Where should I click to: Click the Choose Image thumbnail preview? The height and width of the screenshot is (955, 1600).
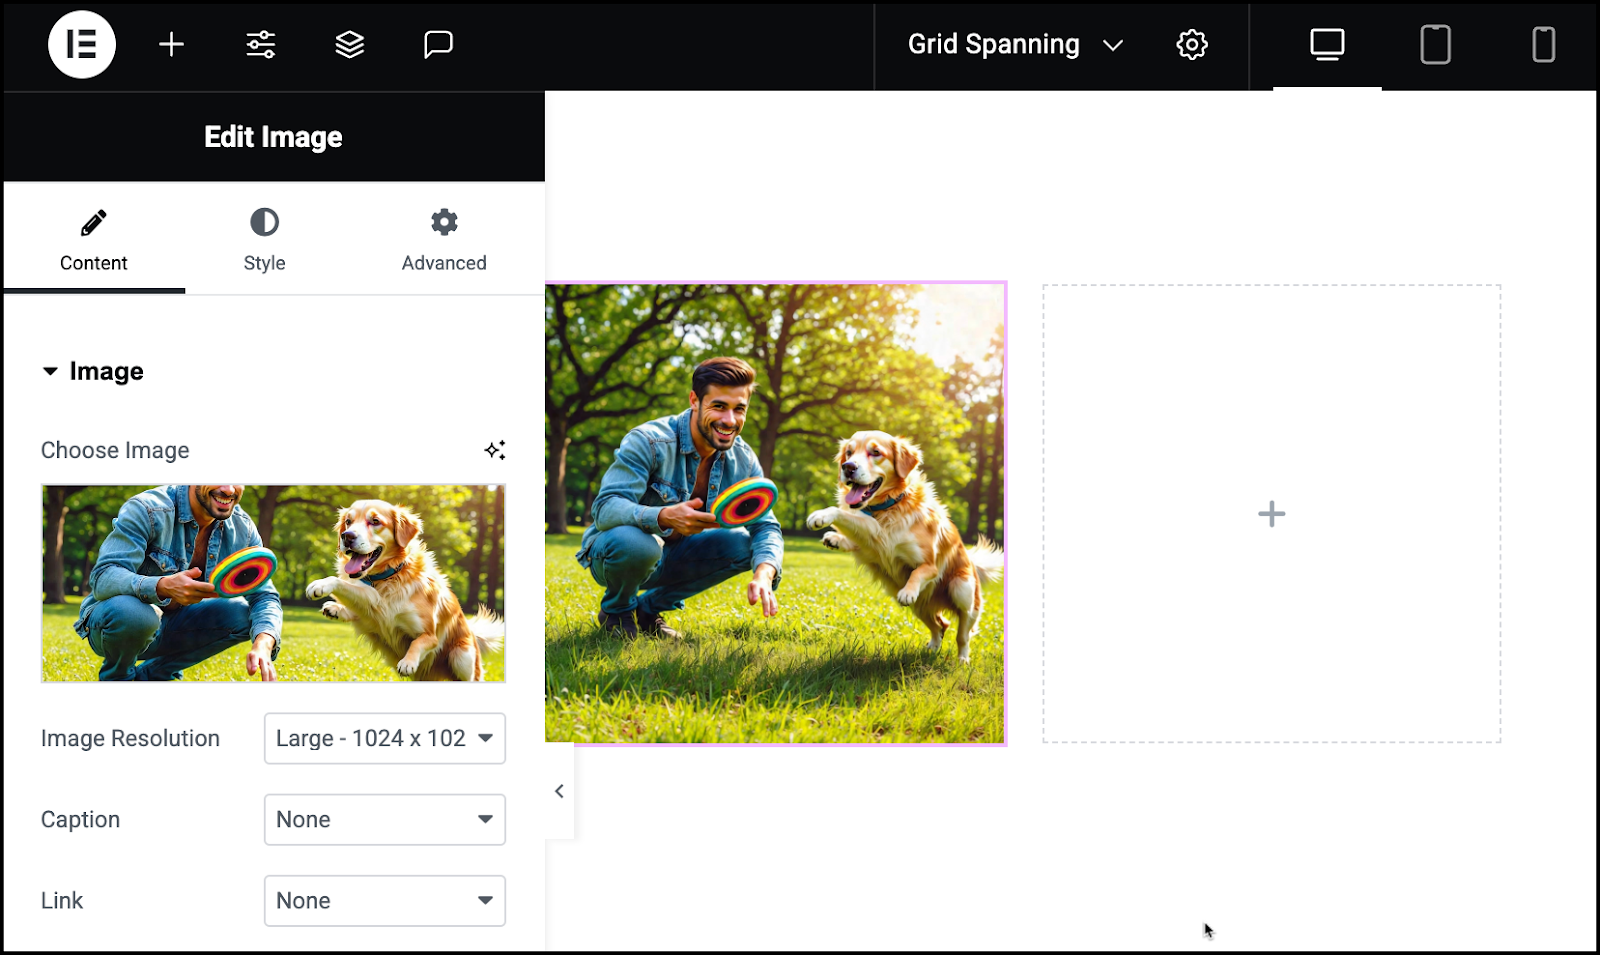point(273,583)
